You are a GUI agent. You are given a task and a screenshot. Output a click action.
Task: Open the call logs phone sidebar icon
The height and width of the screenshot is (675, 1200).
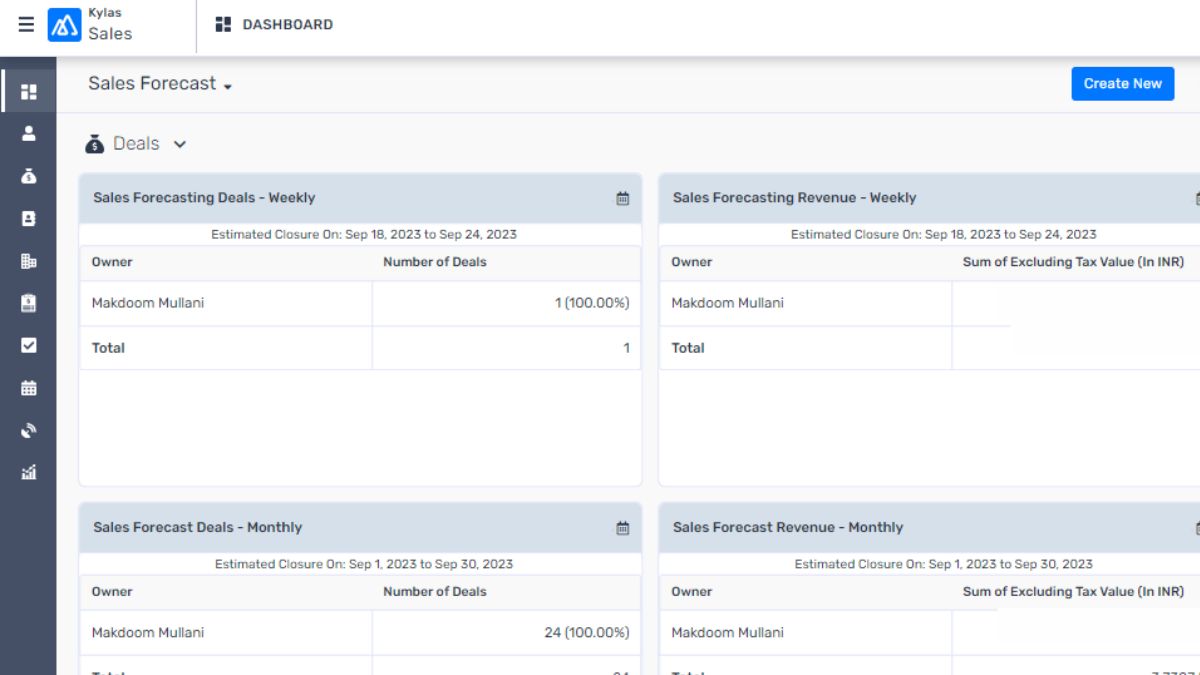29,431
